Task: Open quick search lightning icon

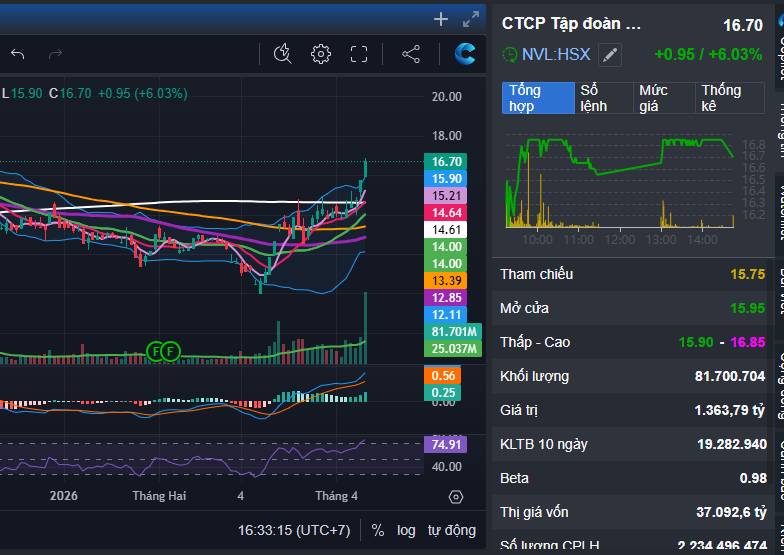Action: tap(282, 54)
